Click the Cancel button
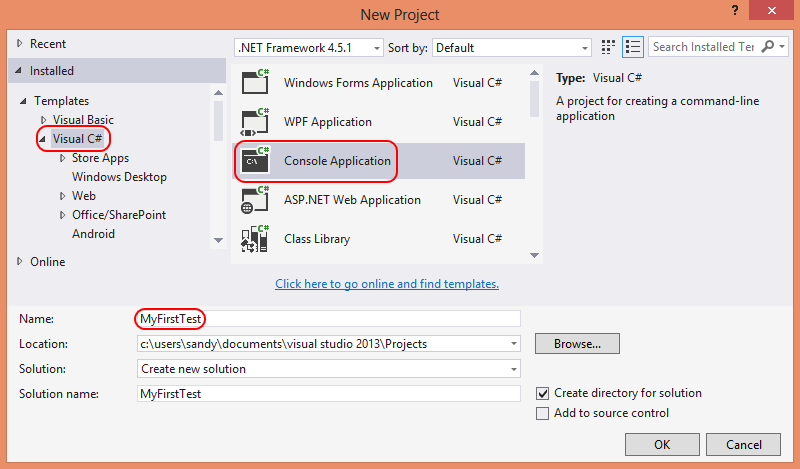800x469 pixels. (x=743, y=445)
